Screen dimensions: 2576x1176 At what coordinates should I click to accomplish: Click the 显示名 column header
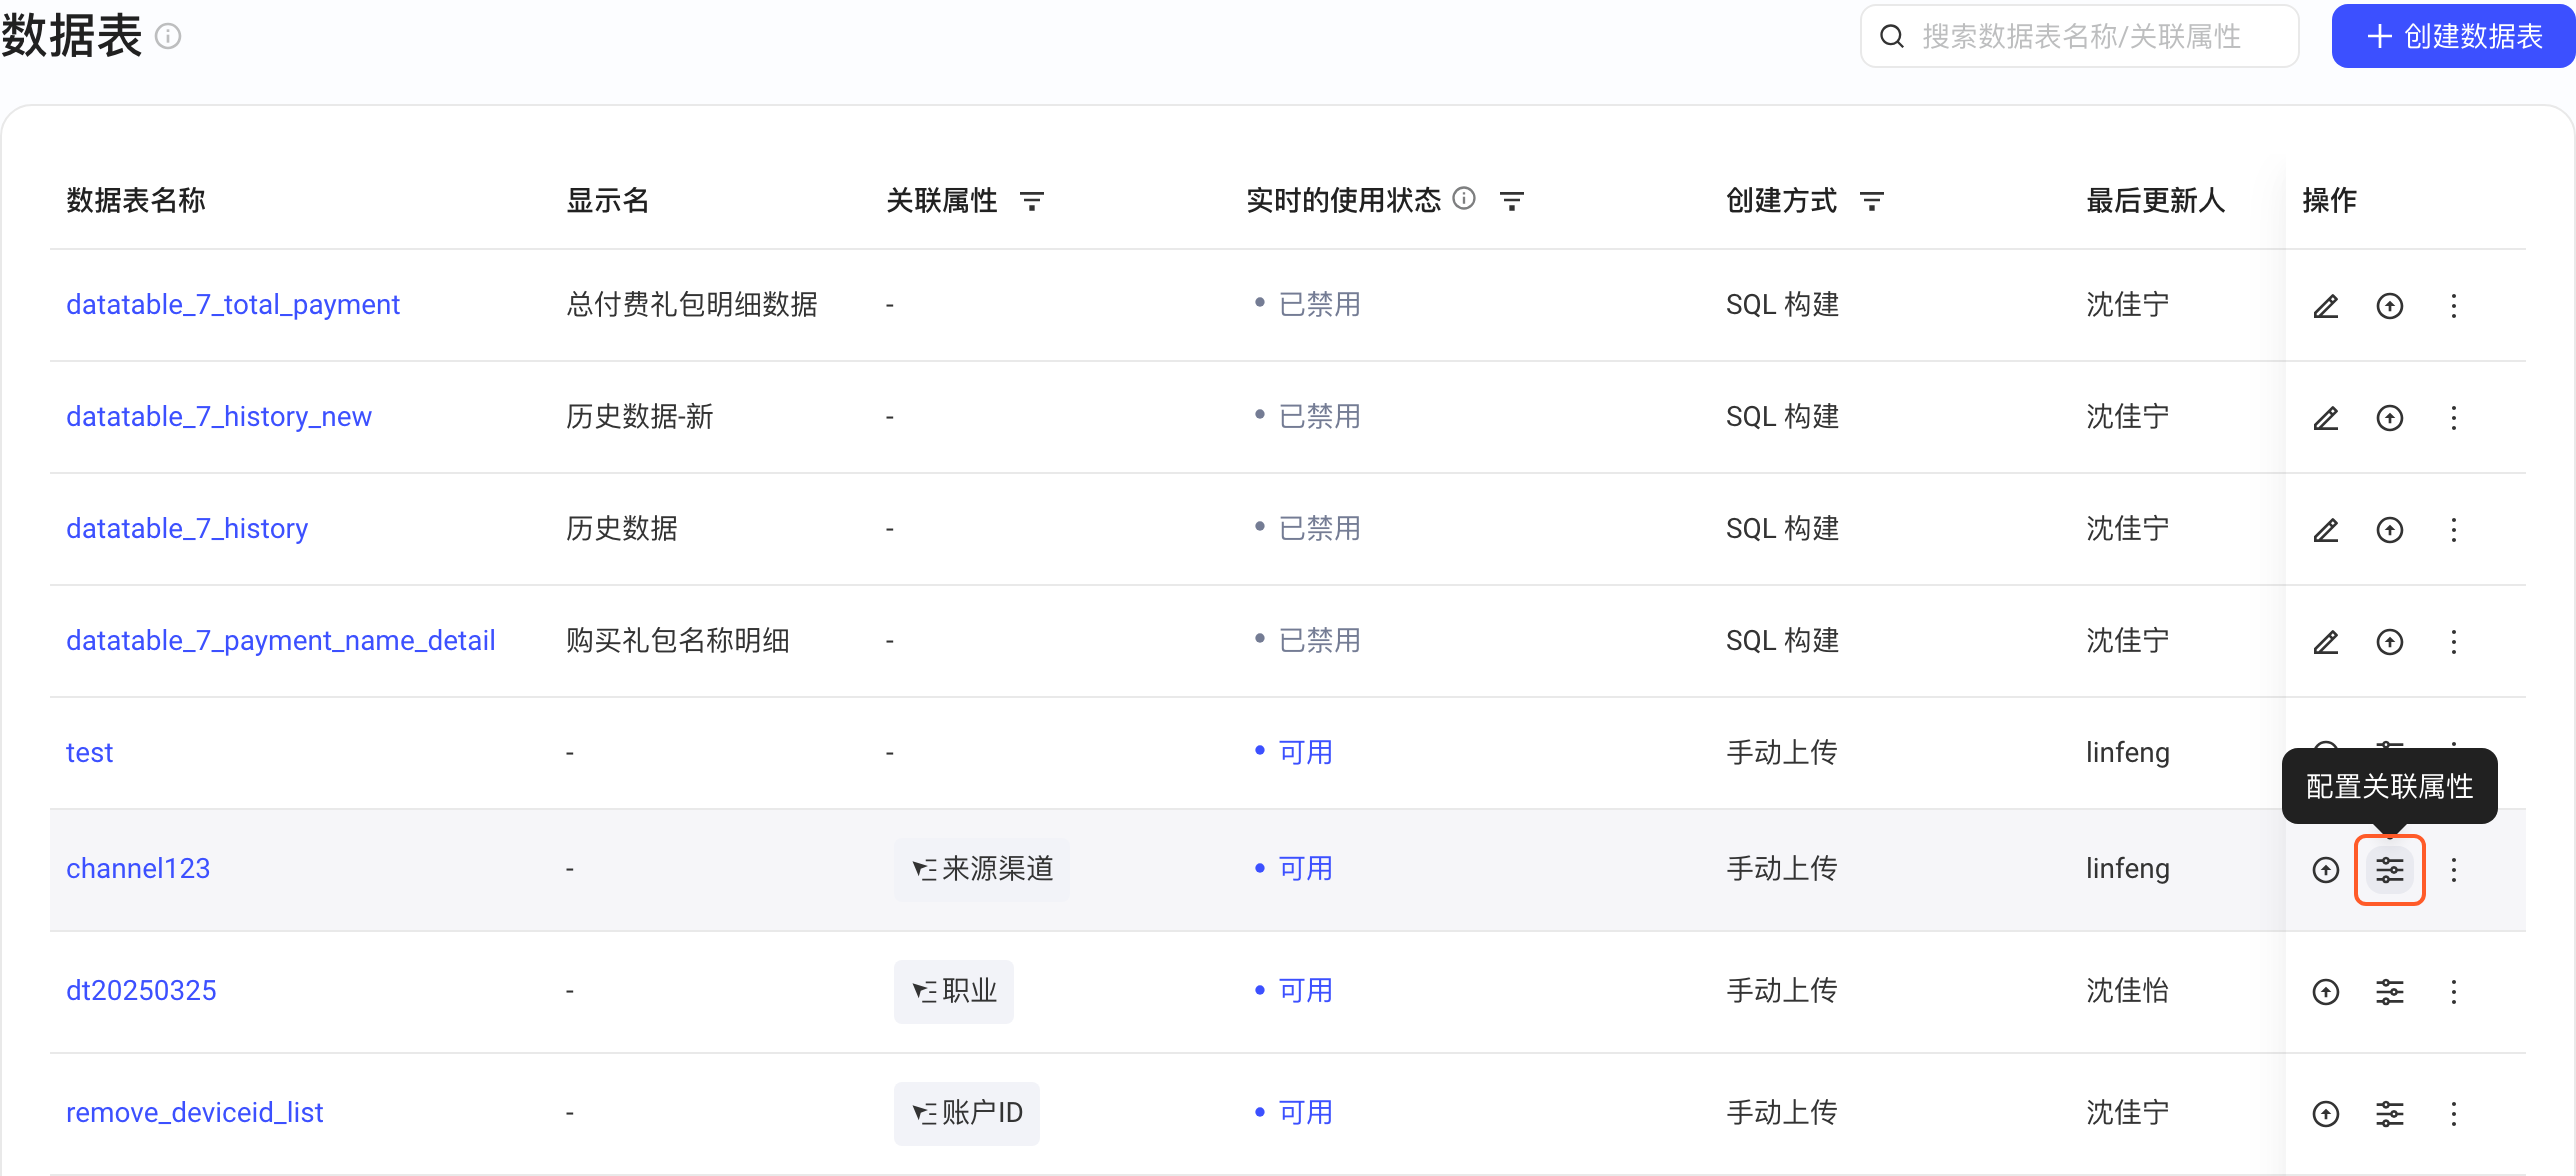point(608,200)
